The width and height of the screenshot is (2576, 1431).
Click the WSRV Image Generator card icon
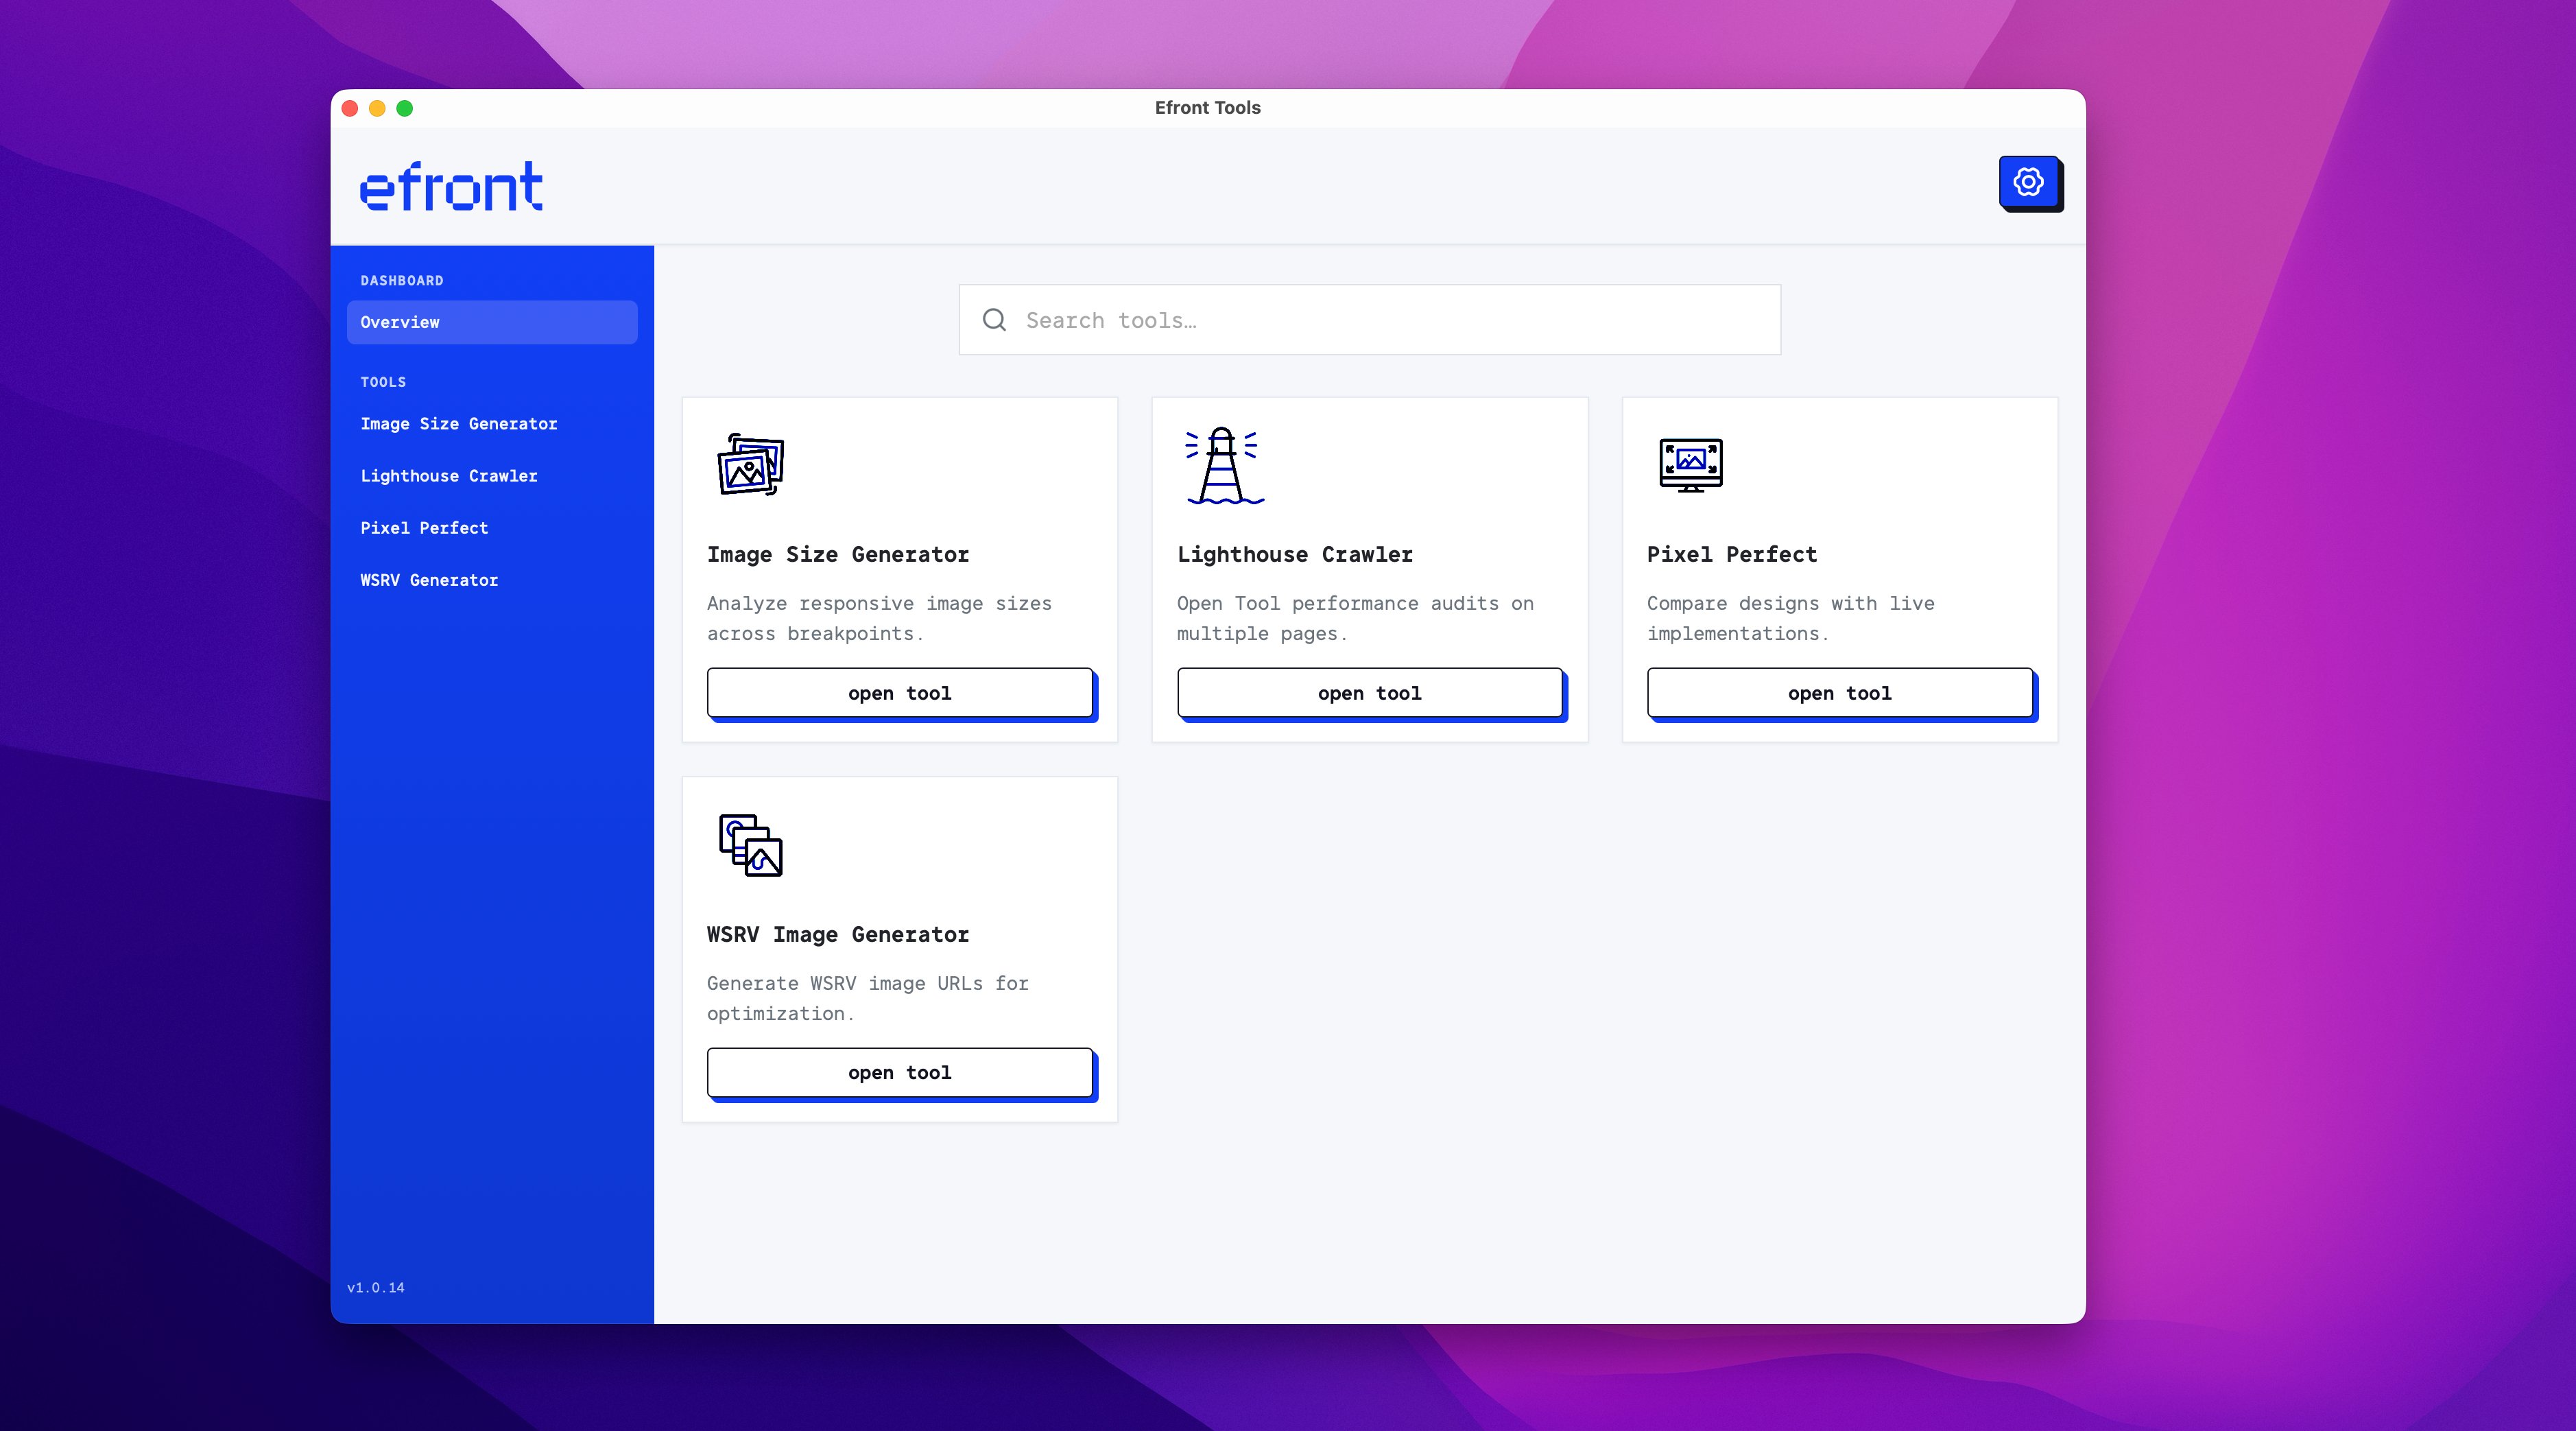(x=751, y=845)
